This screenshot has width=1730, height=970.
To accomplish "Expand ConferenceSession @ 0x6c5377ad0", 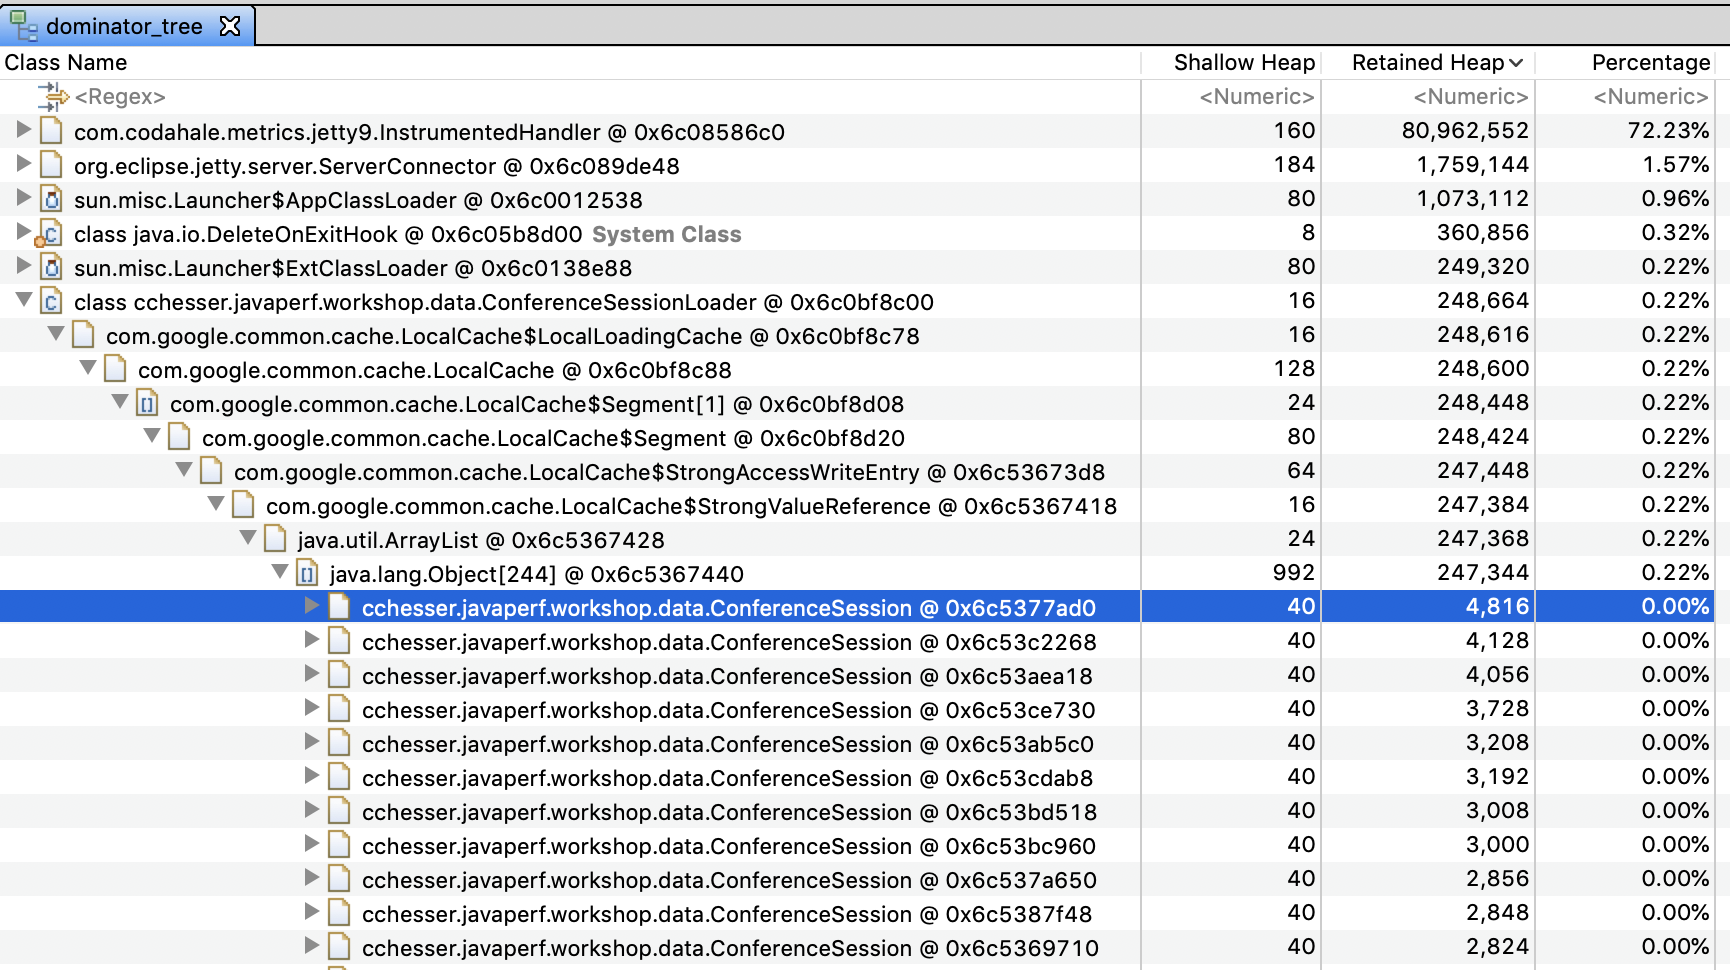I will (x=311, y=606).
